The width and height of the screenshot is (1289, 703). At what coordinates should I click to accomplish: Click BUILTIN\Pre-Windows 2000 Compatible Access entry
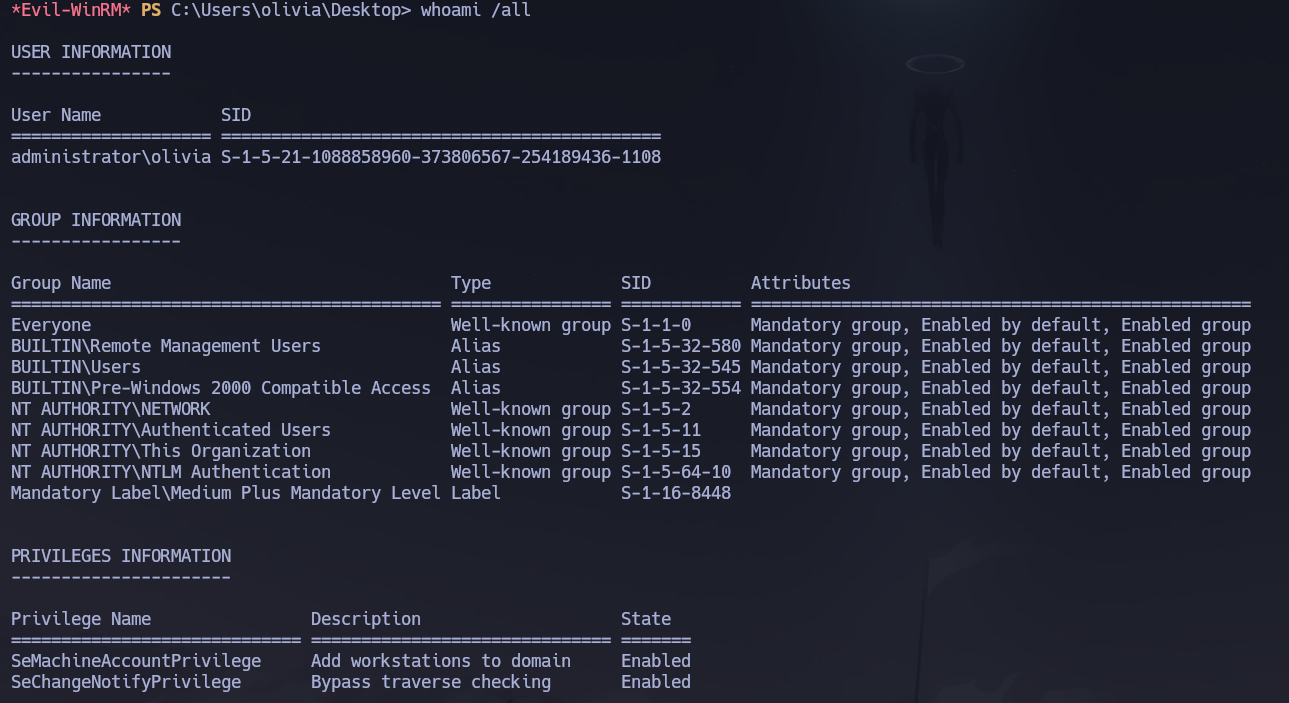220,387
